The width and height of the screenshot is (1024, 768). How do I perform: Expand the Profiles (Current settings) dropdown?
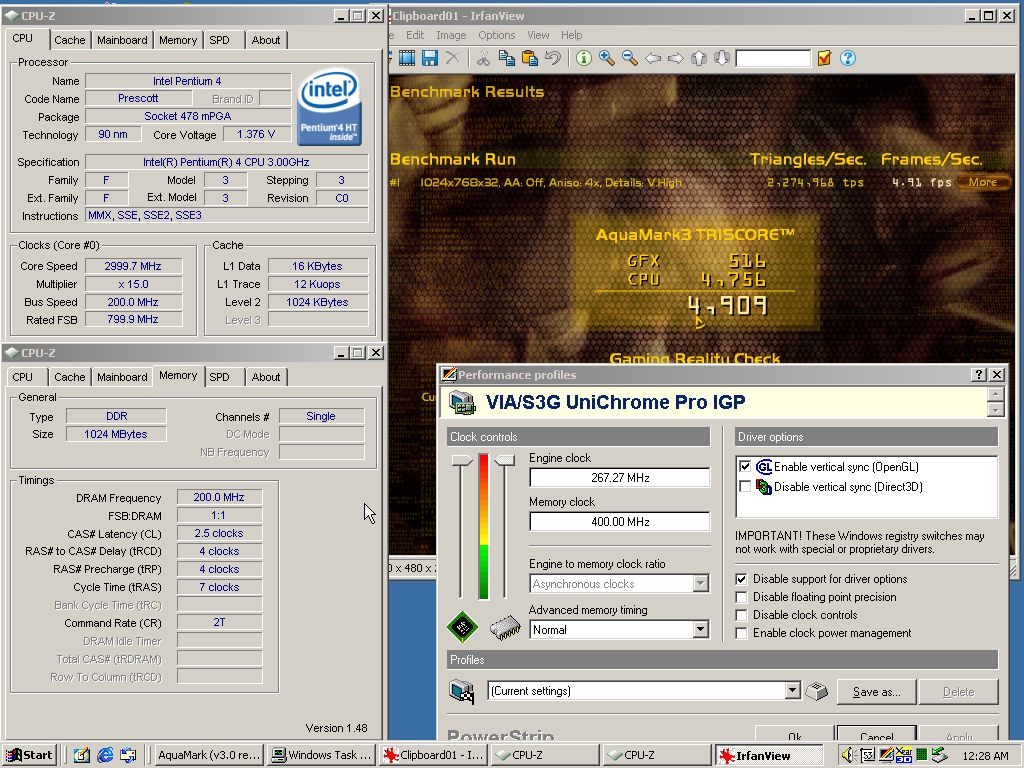point(792,690)
